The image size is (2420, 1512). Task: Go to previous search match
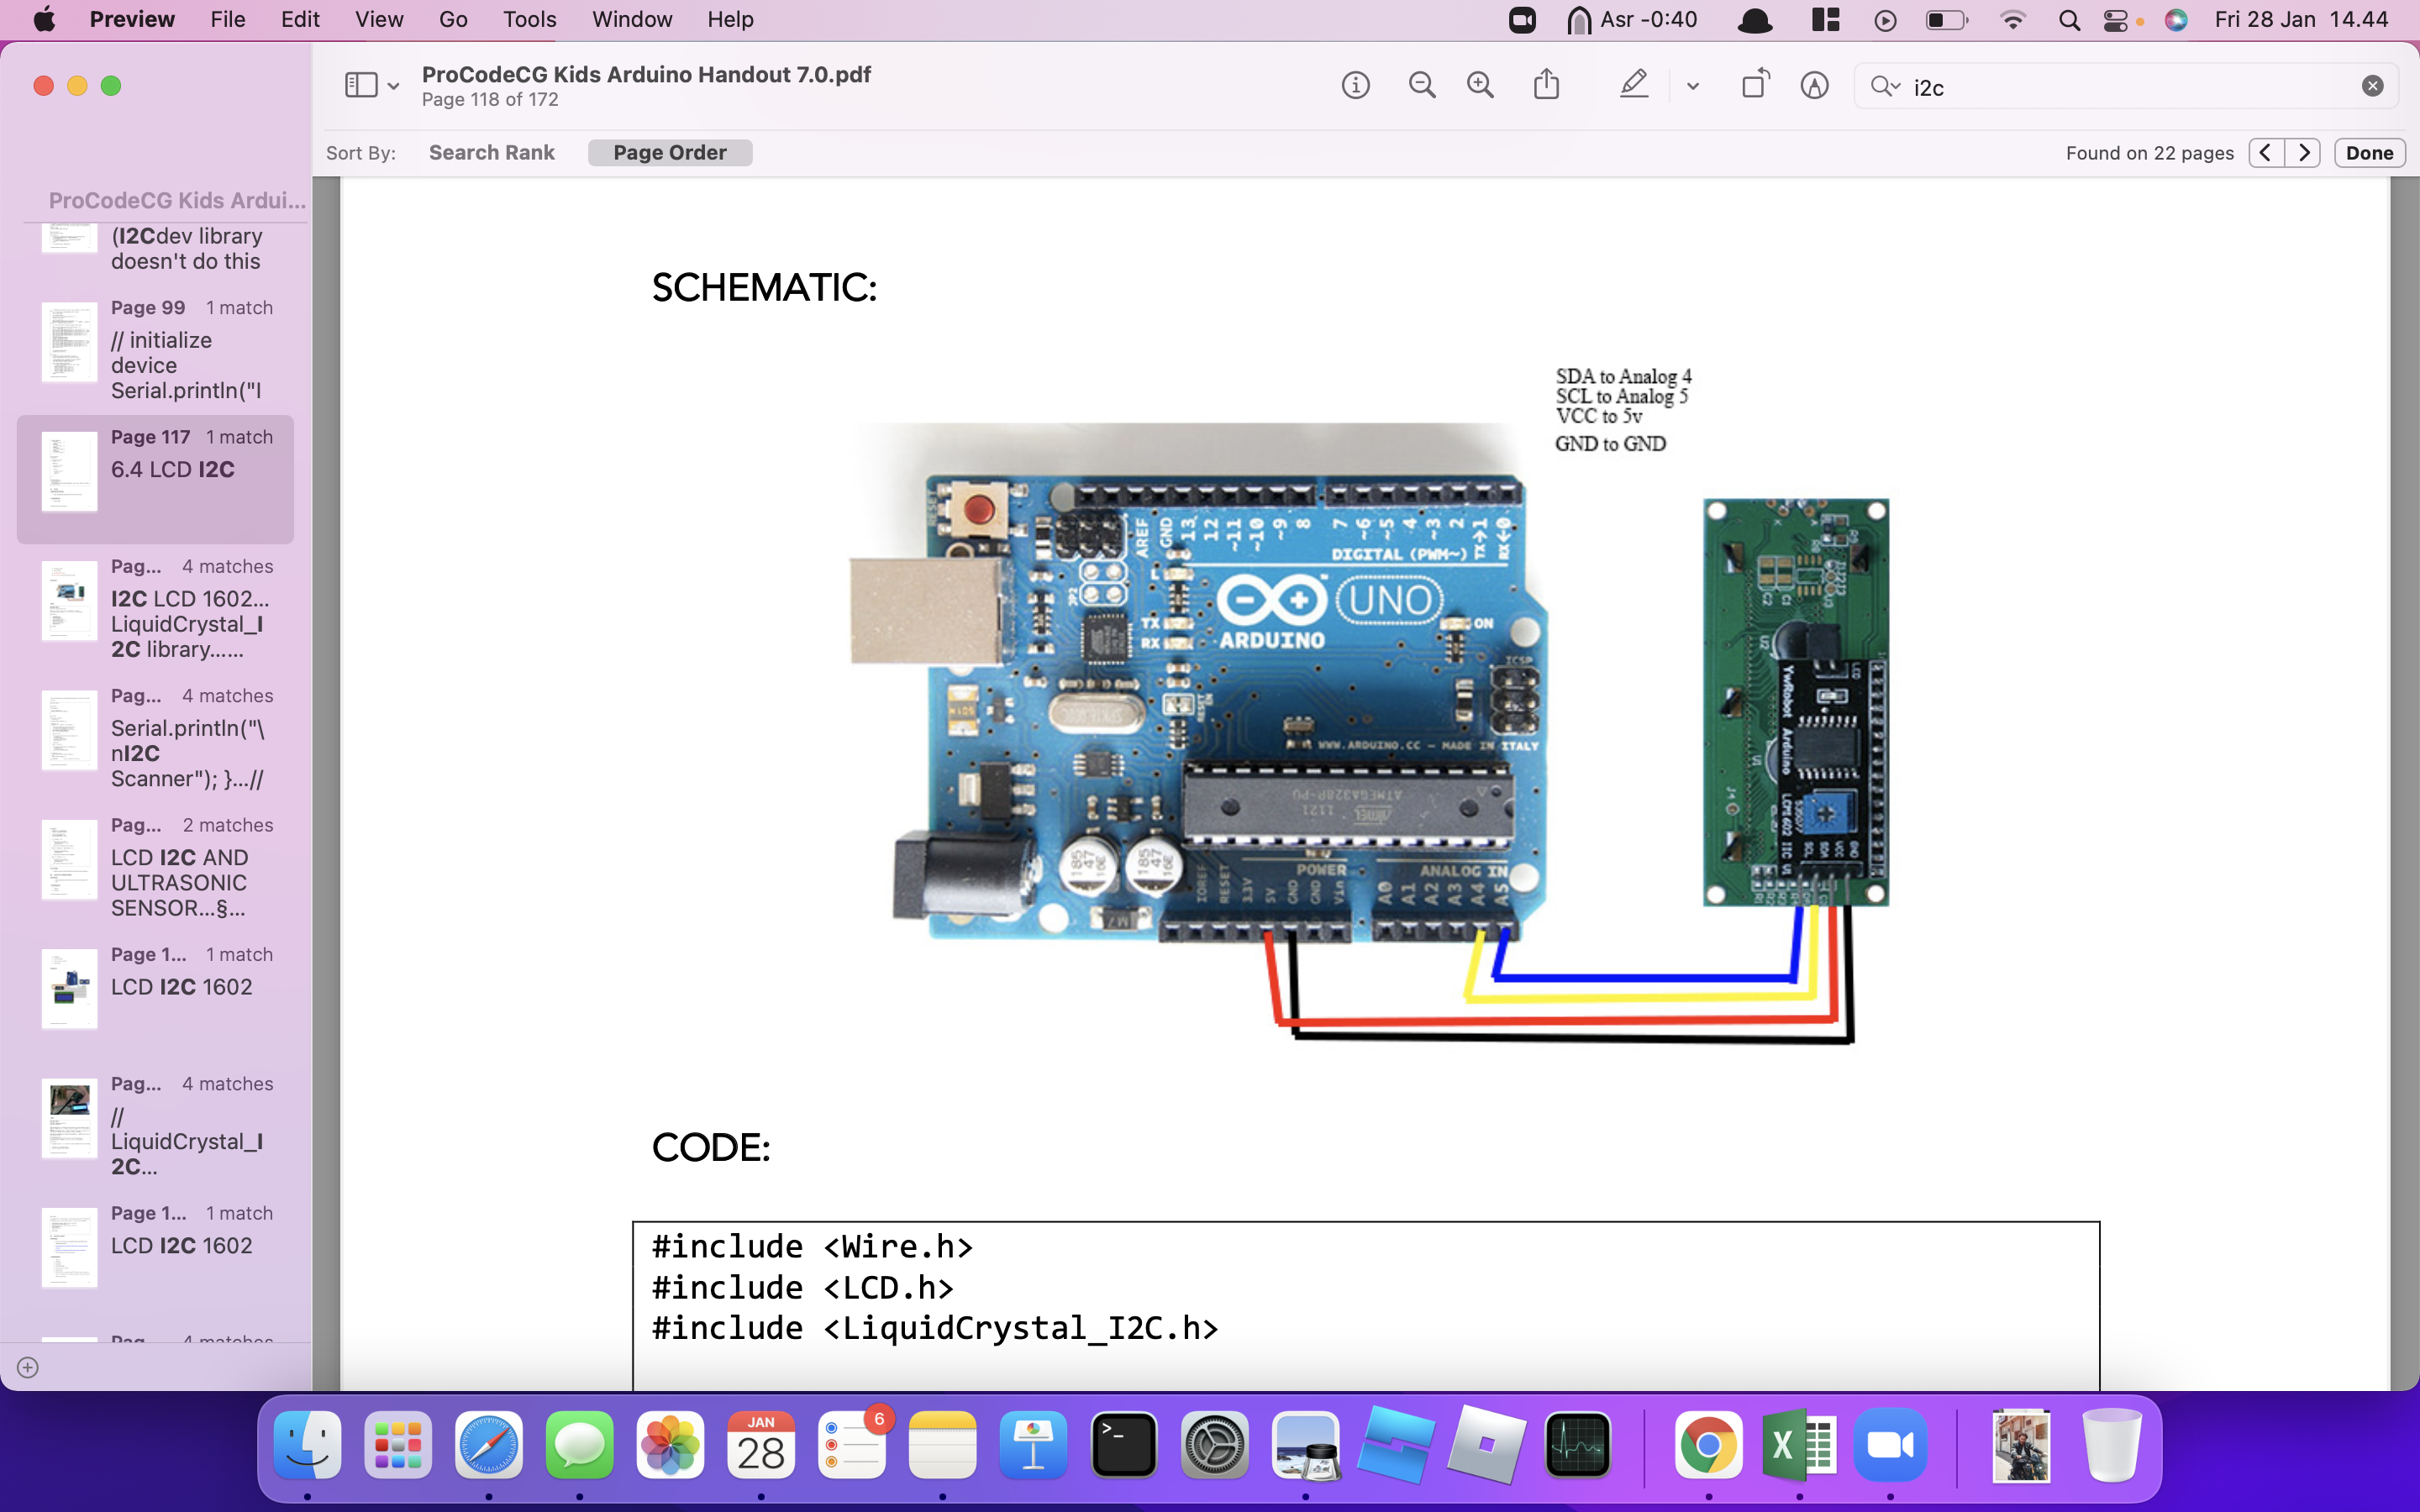click(2266, 153)
